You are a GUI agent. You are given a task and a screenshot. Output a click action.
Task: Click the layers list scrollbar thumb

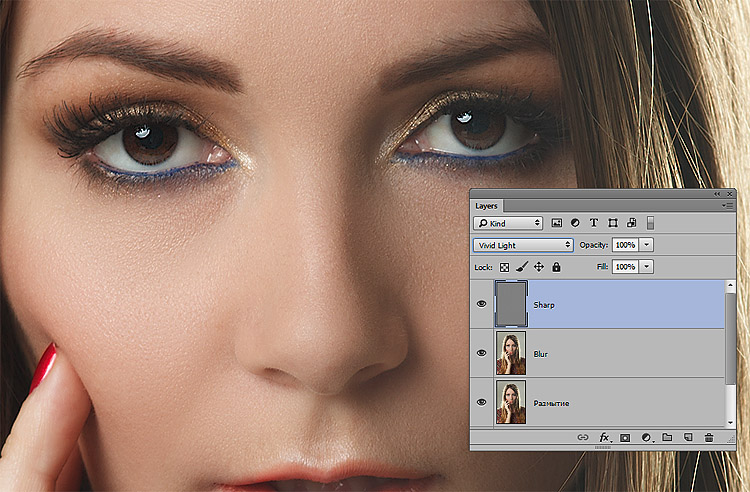(x=730, y=339)
